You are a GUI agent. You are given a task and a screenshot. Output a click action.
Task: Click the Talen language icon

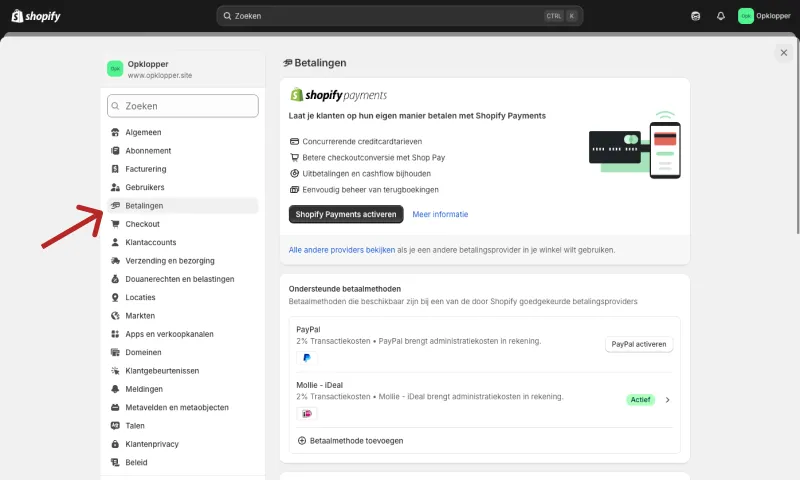tap(115, 426)
